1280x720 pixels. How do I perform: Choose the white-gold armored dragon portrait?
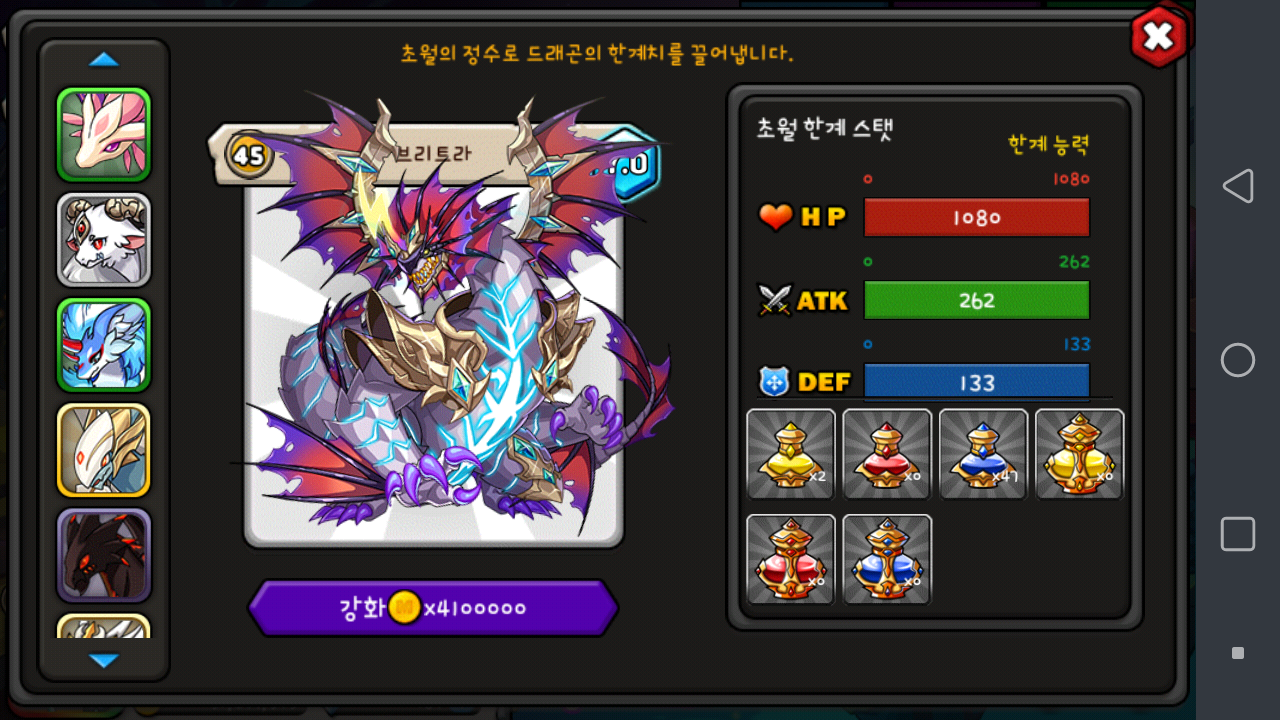pyautogui.click(x=104, y=450)
